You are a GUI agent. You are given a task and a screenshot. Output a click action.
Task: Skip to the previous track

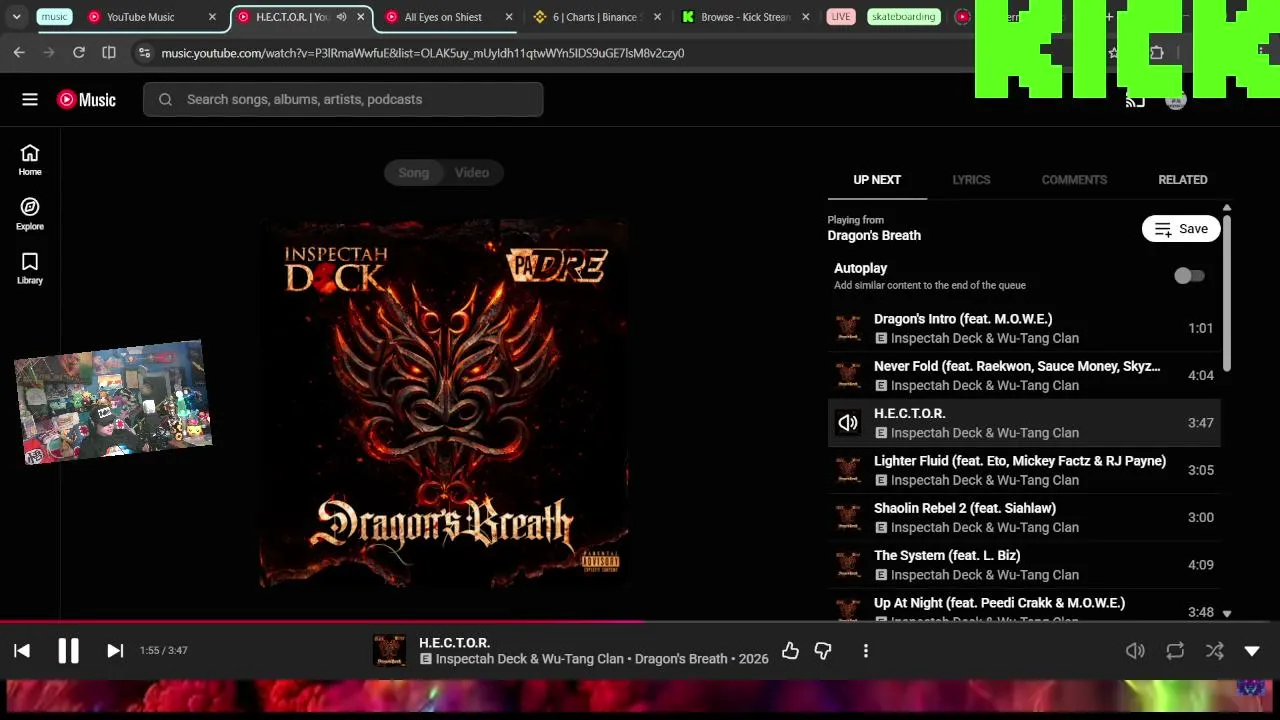(22, 650)
